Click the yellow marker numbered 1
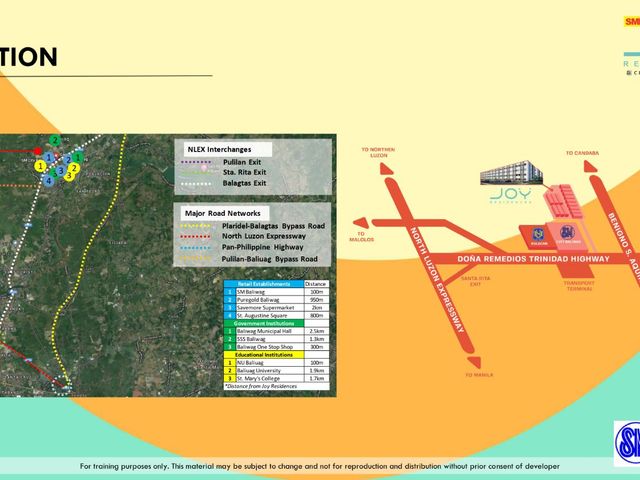Screen dimensions: 640x480 [40, 166]
